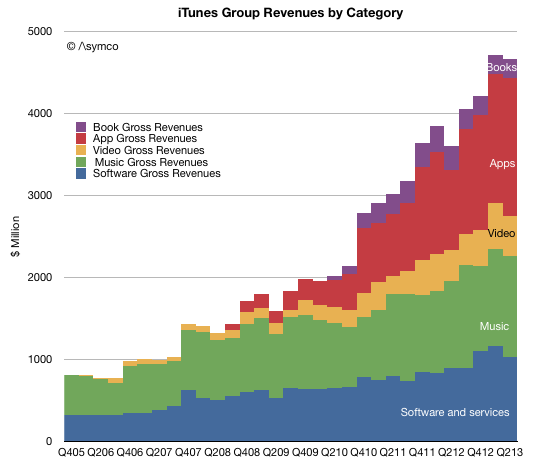539x465 pixels.
Task: Click the x-axis label 'Q209'
Action: click(x=276, y=452)
